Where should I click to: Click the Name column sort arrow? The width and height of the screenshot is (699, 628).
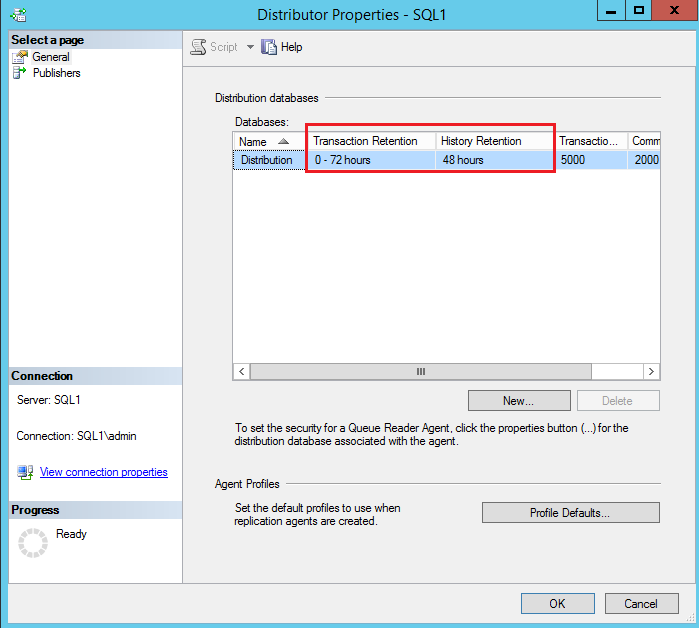[283, 141]
